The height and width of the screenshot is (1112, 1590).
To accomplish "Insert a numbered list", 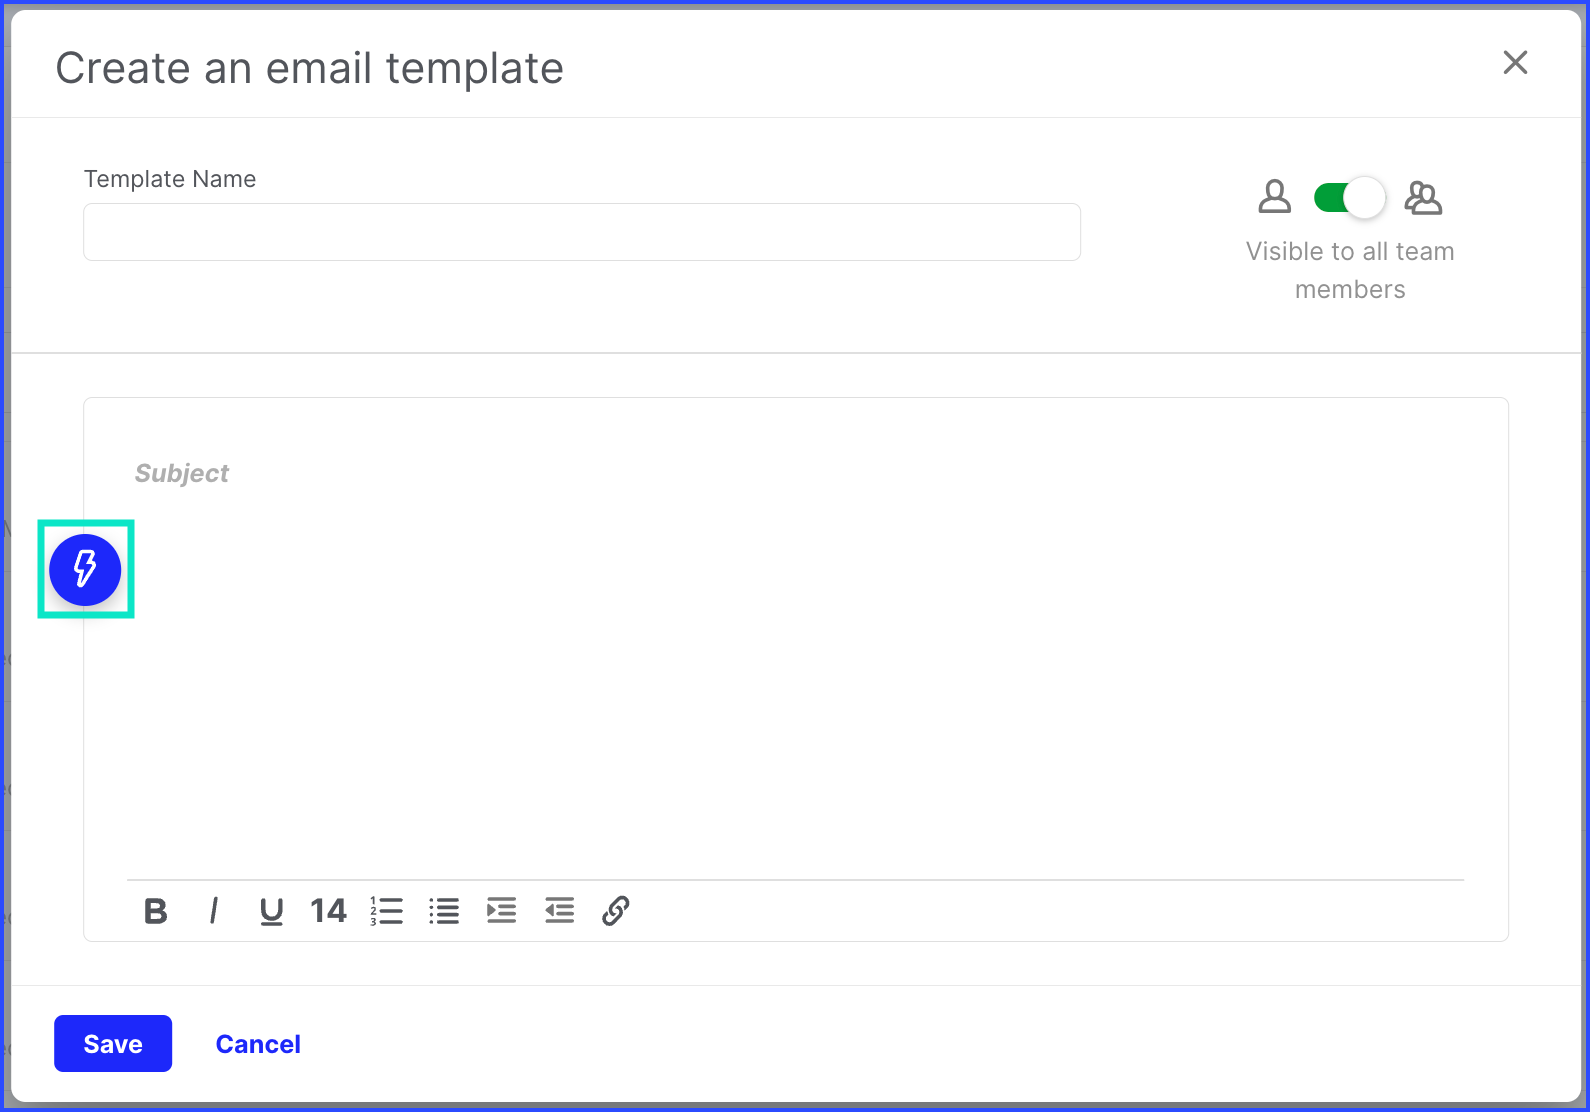I will click(x=386, y=911).
